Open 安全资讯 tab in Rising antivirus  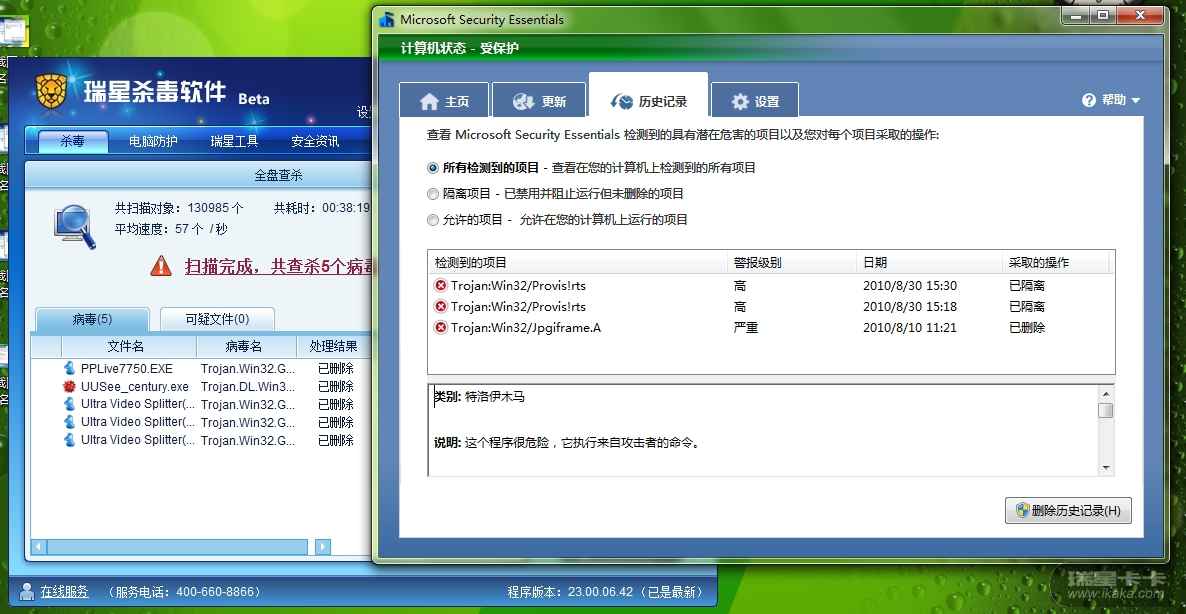tap(315, 141)
